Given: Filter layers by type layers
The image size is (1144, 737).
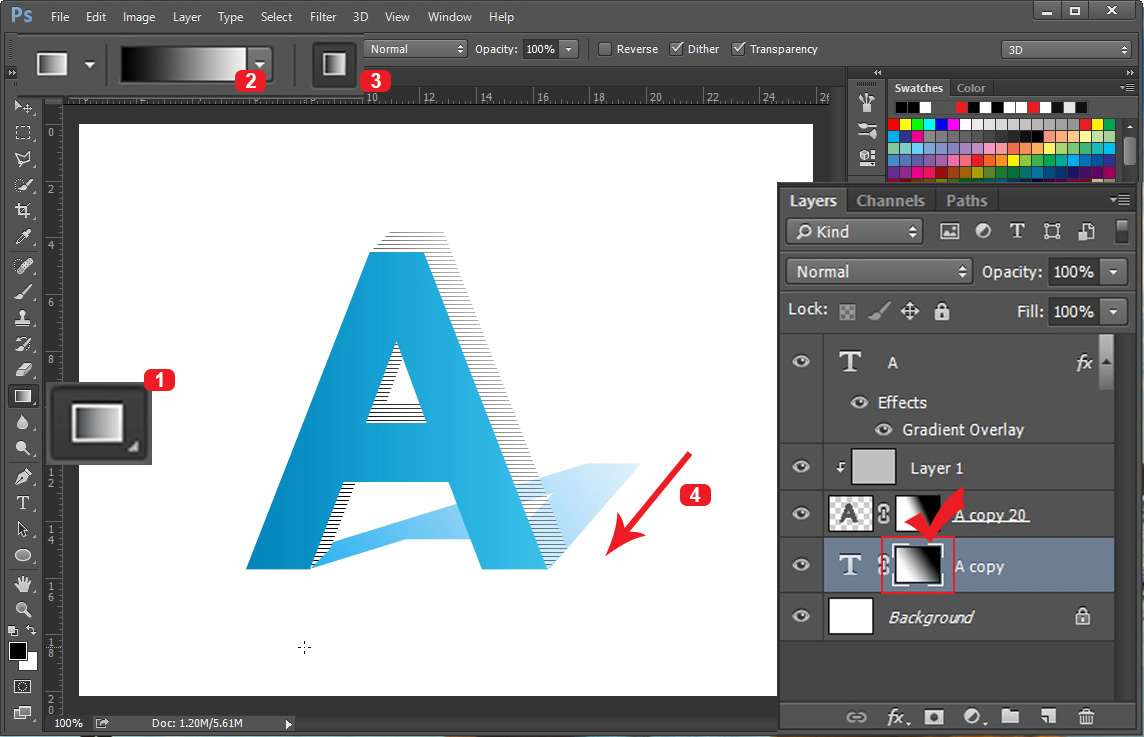Looking at the screenshot, I should click(x=1017, y=231).
